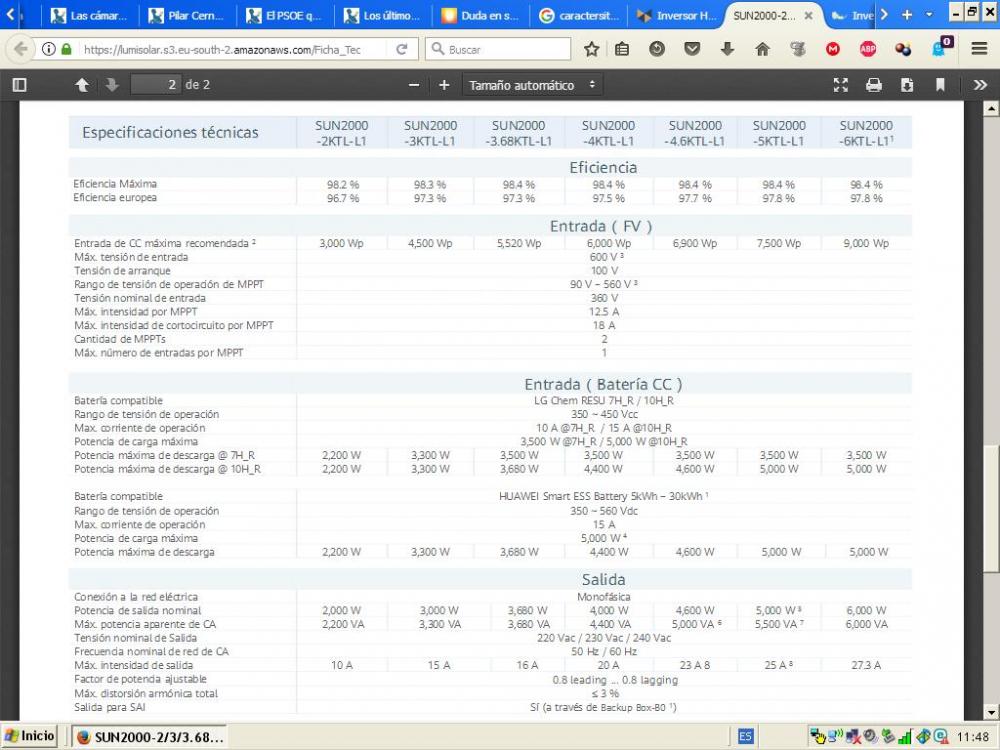Switch to the 'Duda en s...' tab
Viewport: 1000px width, 750px height.
click(x=480, y=16)
